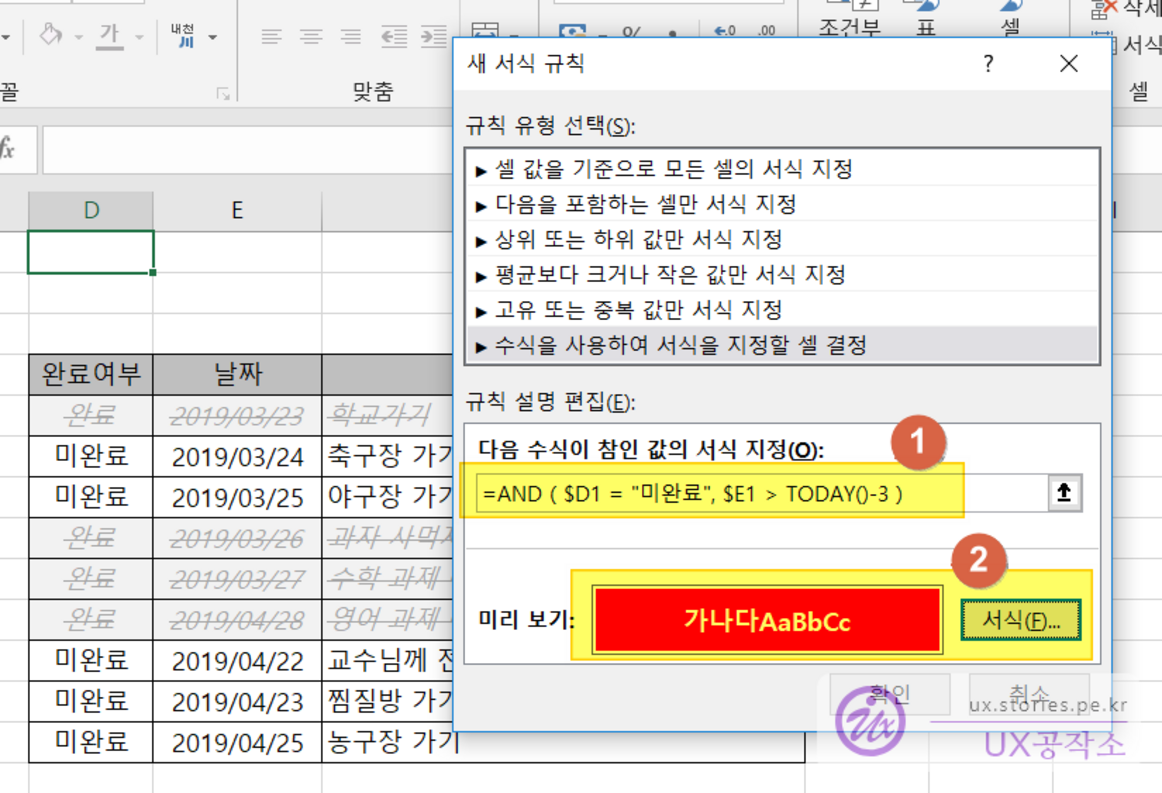Click the align left icon in ribbon
1162x793 pixels.
pos(271,37)
